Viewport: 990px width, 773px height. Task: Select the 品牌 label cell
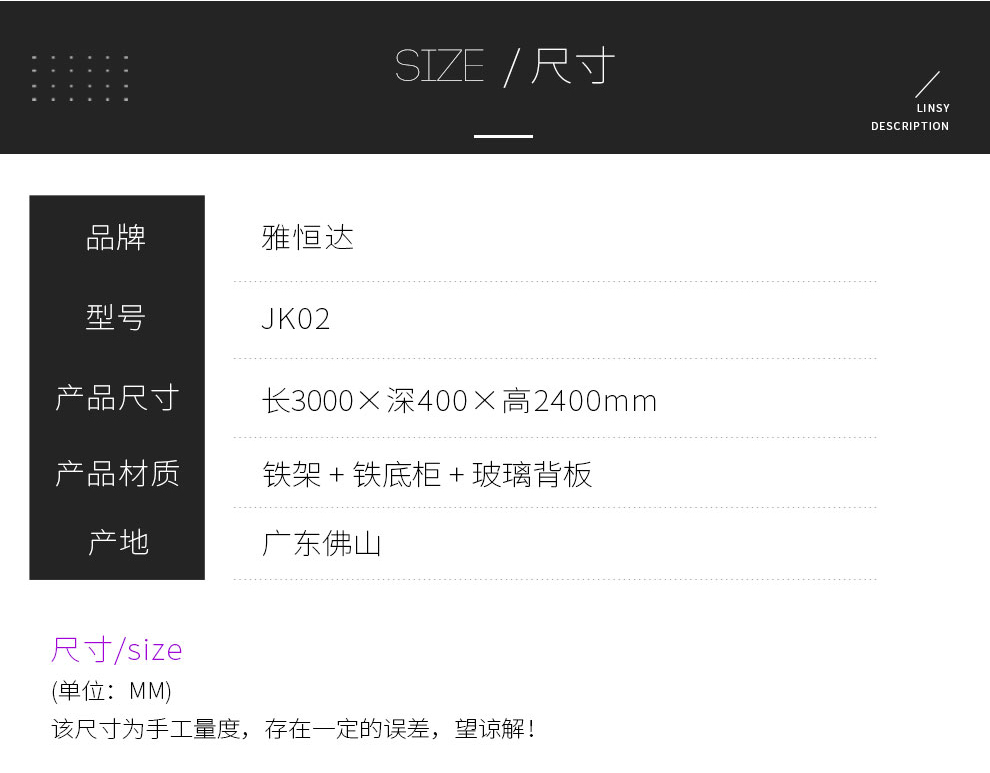(x=117, y=238)
